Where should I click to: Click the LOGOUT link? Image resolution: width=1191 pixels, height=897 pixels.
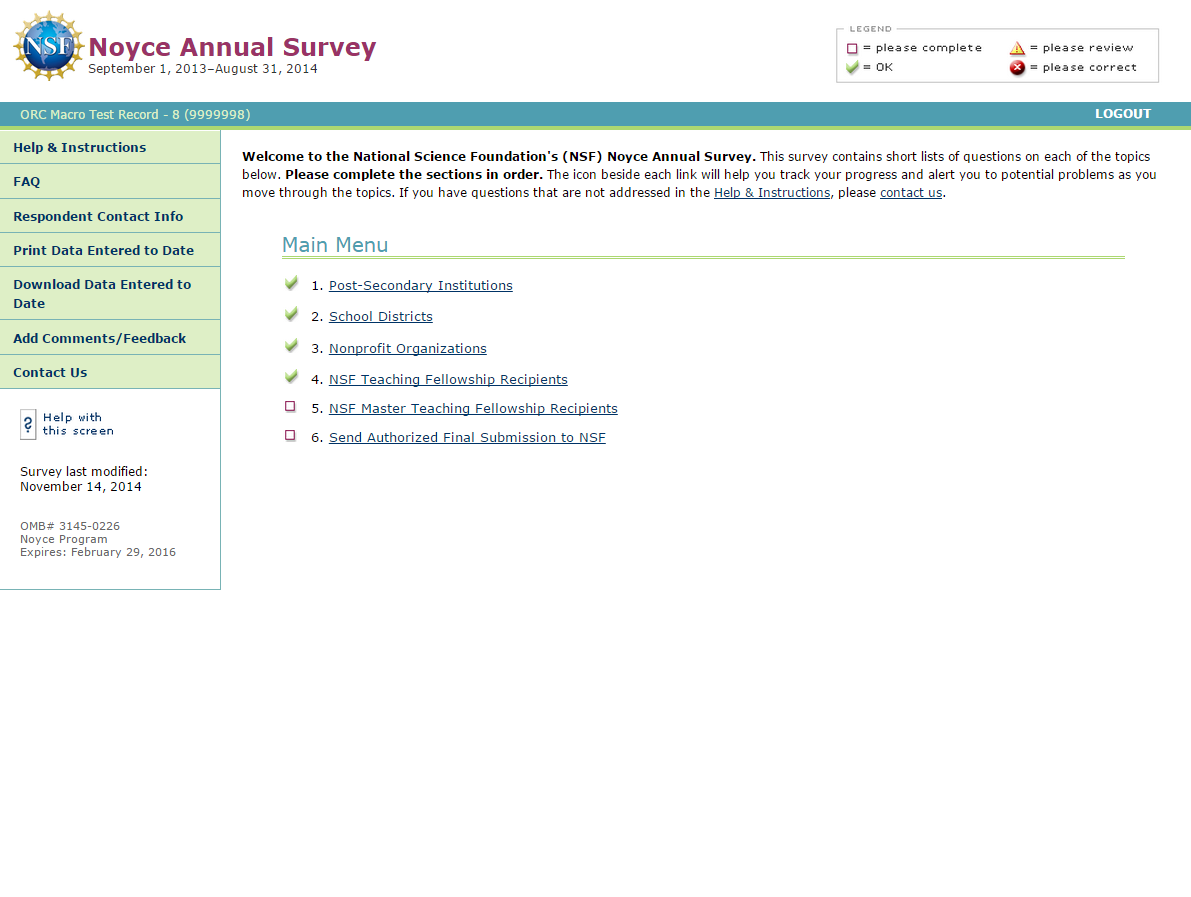1123,114
